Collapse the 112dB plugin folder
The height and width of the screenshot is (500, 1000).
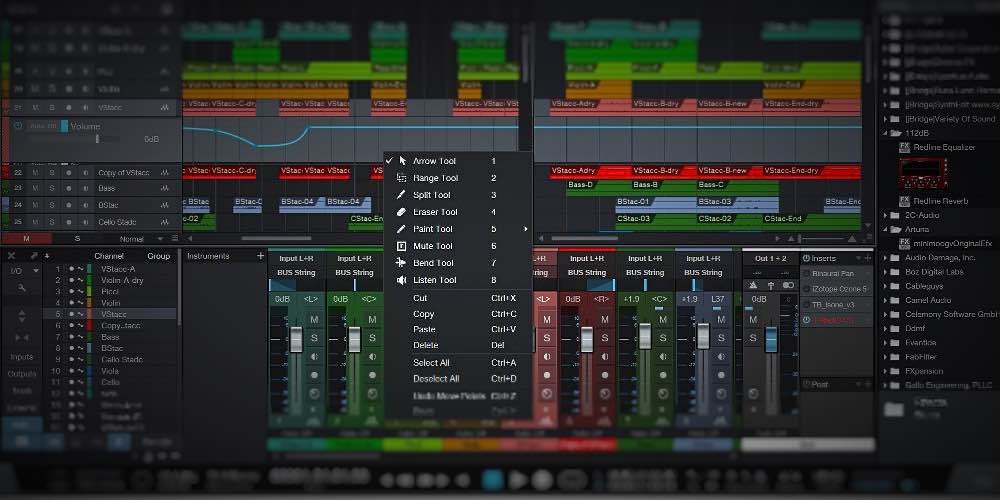coord(886,132)
